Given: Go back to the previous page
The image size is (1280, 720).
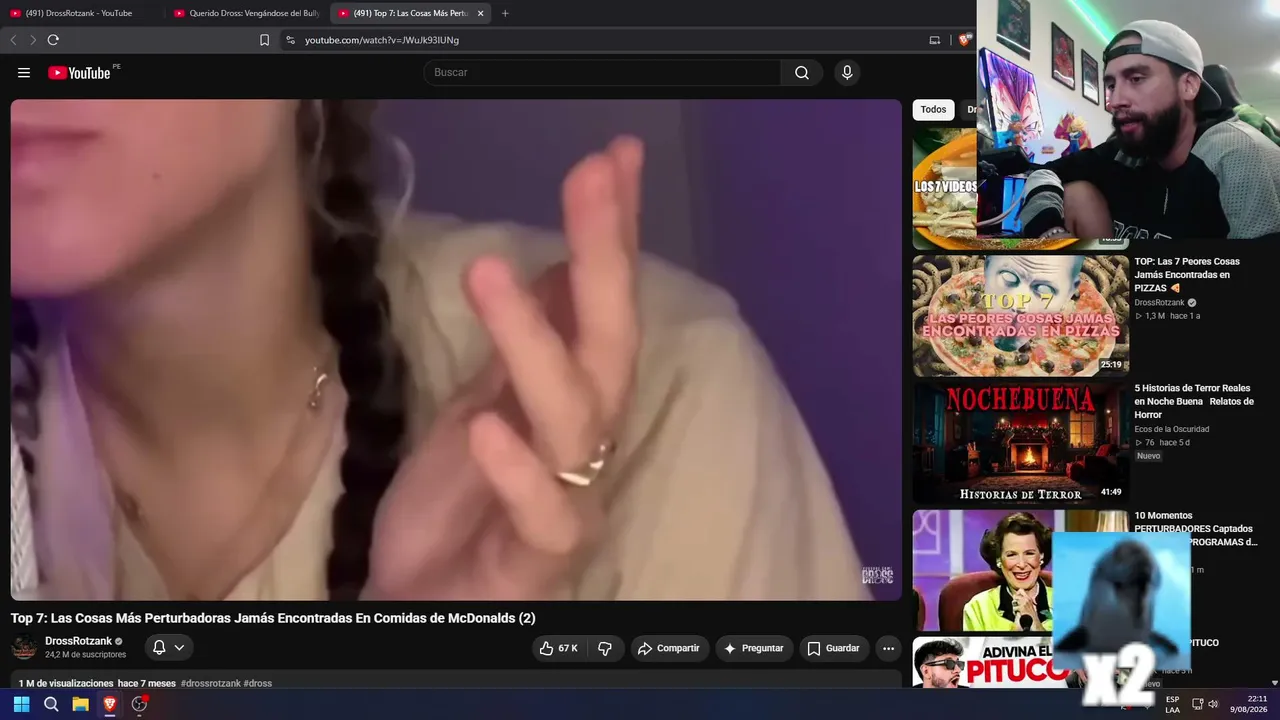Looking at the screenshot, I should (x=13, y=40).
